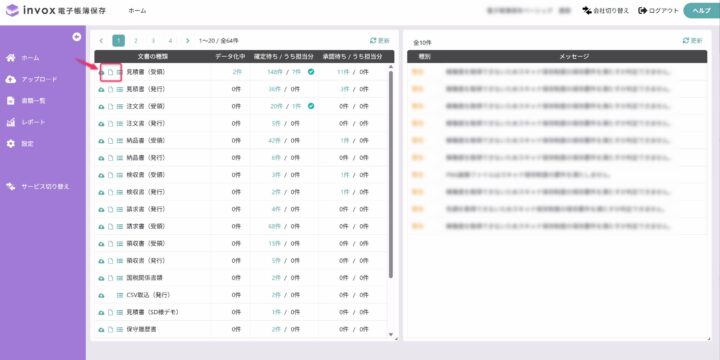Click the document icon for 領収書(発行)
Screen dimensions: 720x360
click(x=110, y=261)
